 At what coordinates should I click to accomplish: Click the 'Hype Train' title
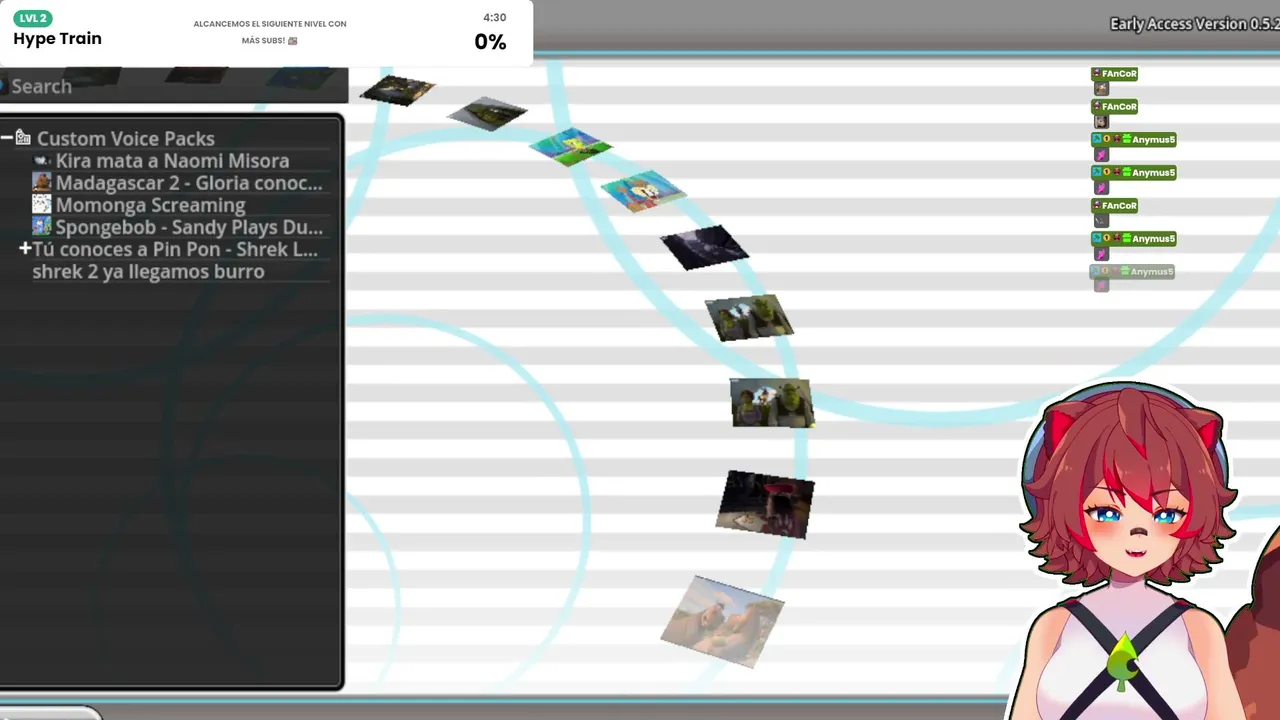57,39
